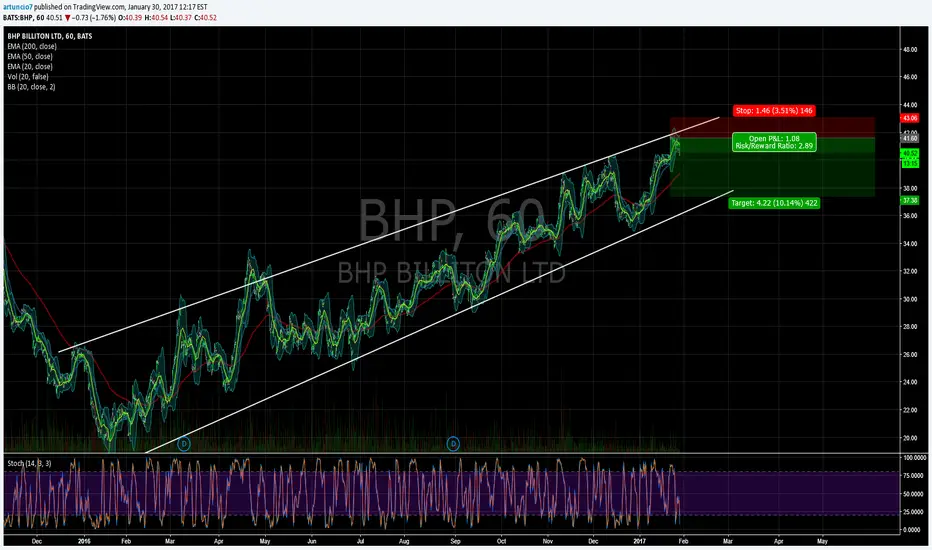Select the EMA (20, close) indicator label
Viewport: 932px width, 550px height.
click(30, 67)
